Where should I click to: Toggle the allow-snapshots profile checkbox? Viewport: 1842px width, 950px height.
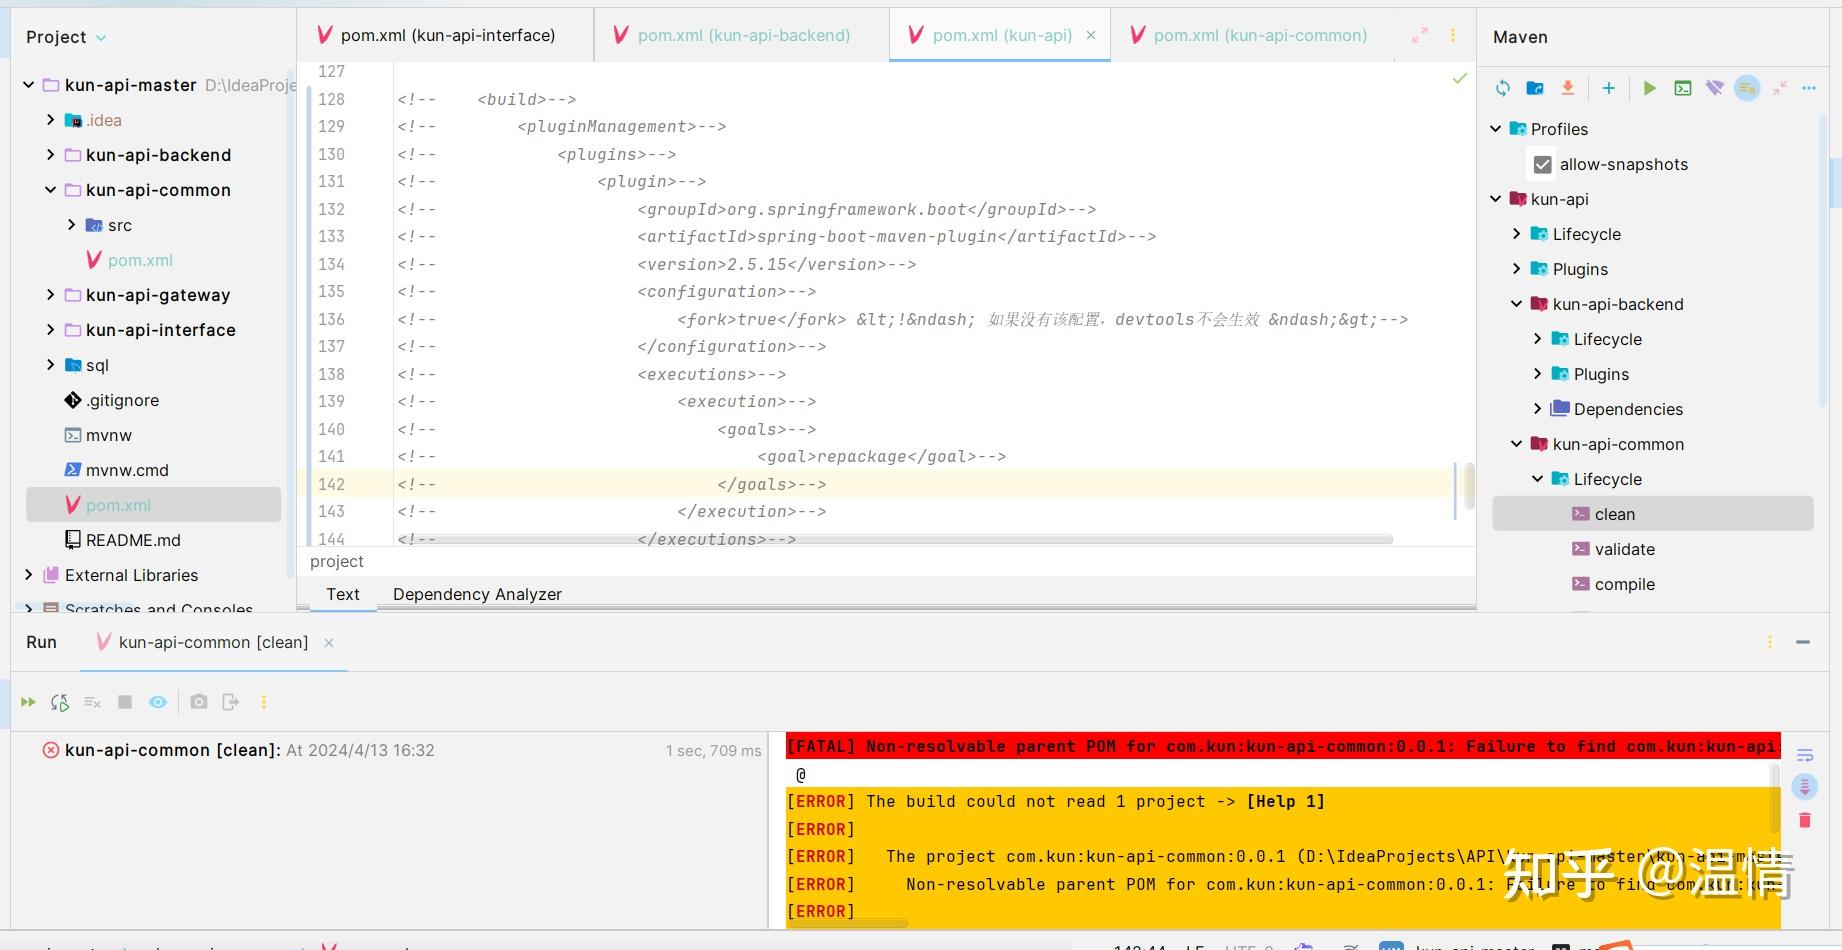point(1543,164)
